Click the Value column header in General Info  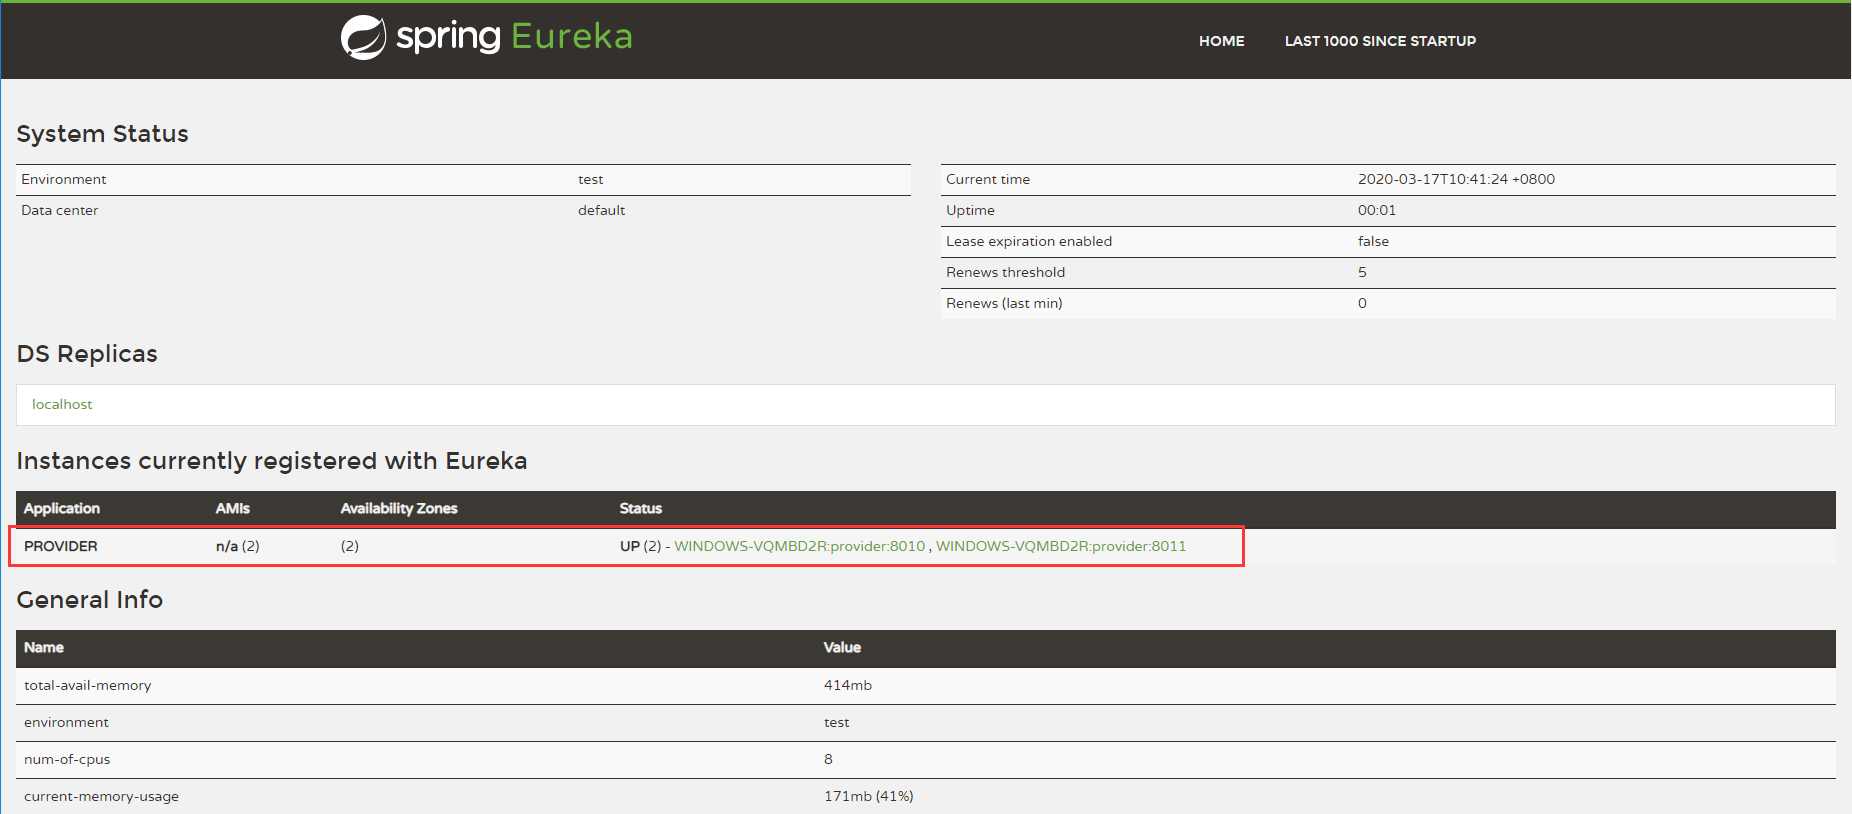pos(842,647)
